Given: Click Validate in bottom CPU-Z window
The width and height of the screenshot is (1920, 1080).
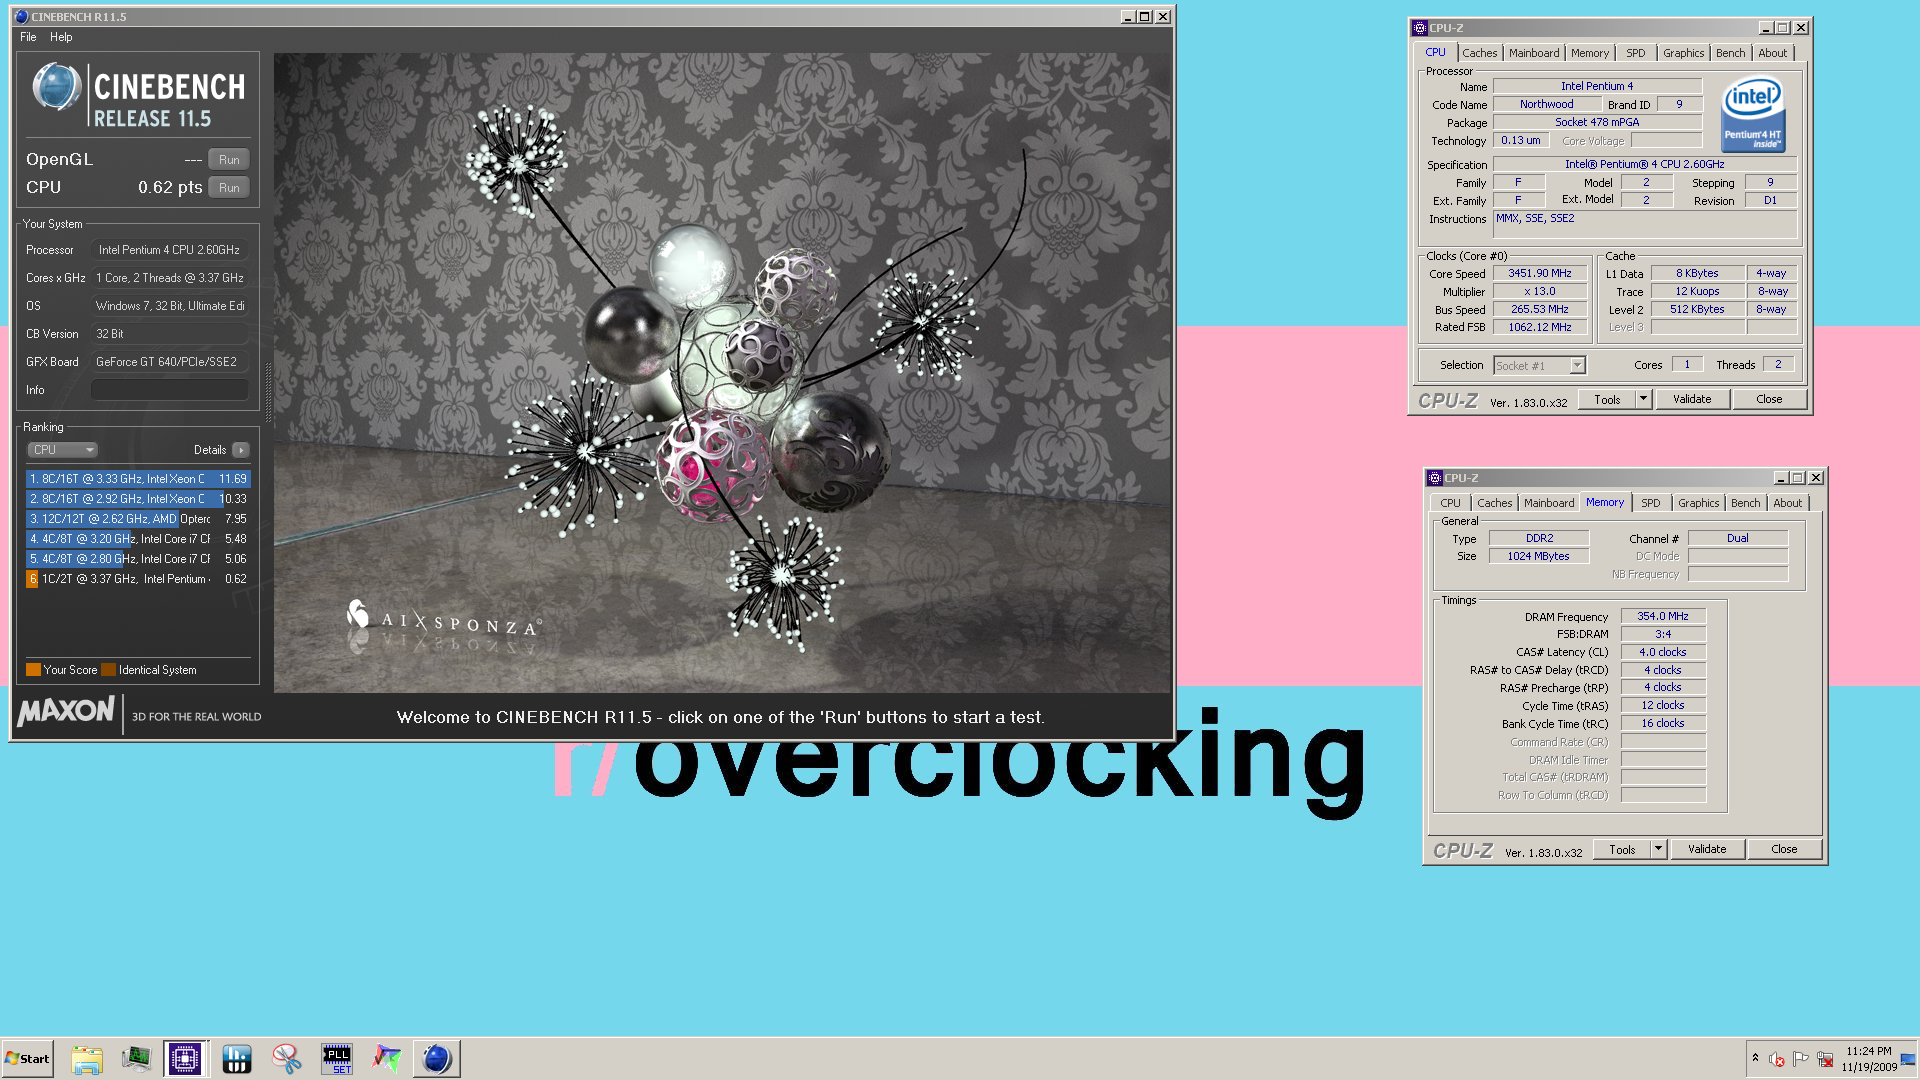Looking at the screenshot, I should click(x=1707, y=850).
